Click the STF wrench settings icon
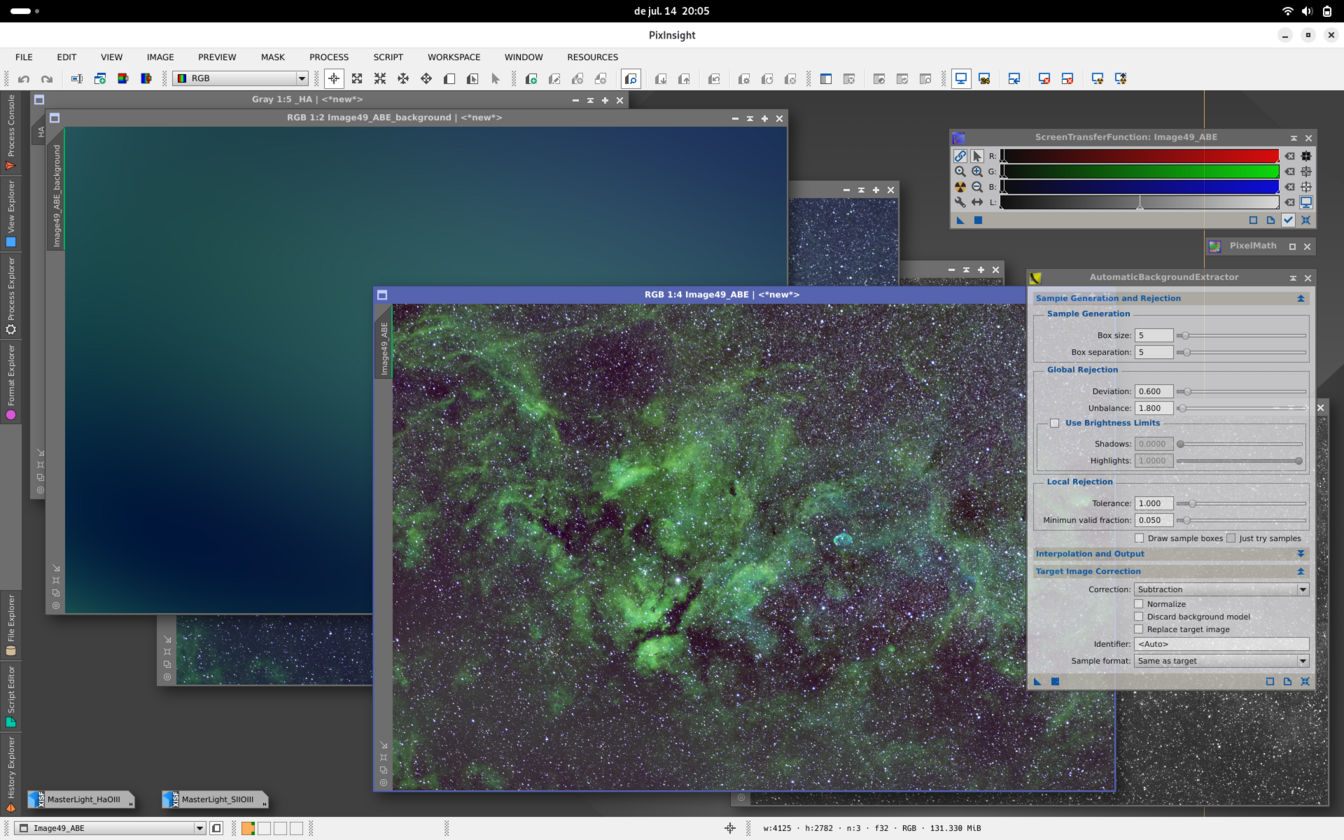The image size is (1344, 840). pos(960,202)
